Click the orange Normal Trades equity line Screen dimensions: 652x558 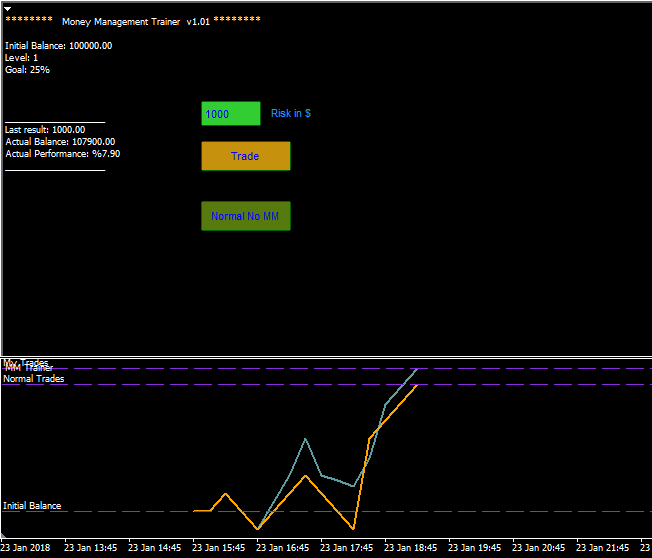coord(328,502)
